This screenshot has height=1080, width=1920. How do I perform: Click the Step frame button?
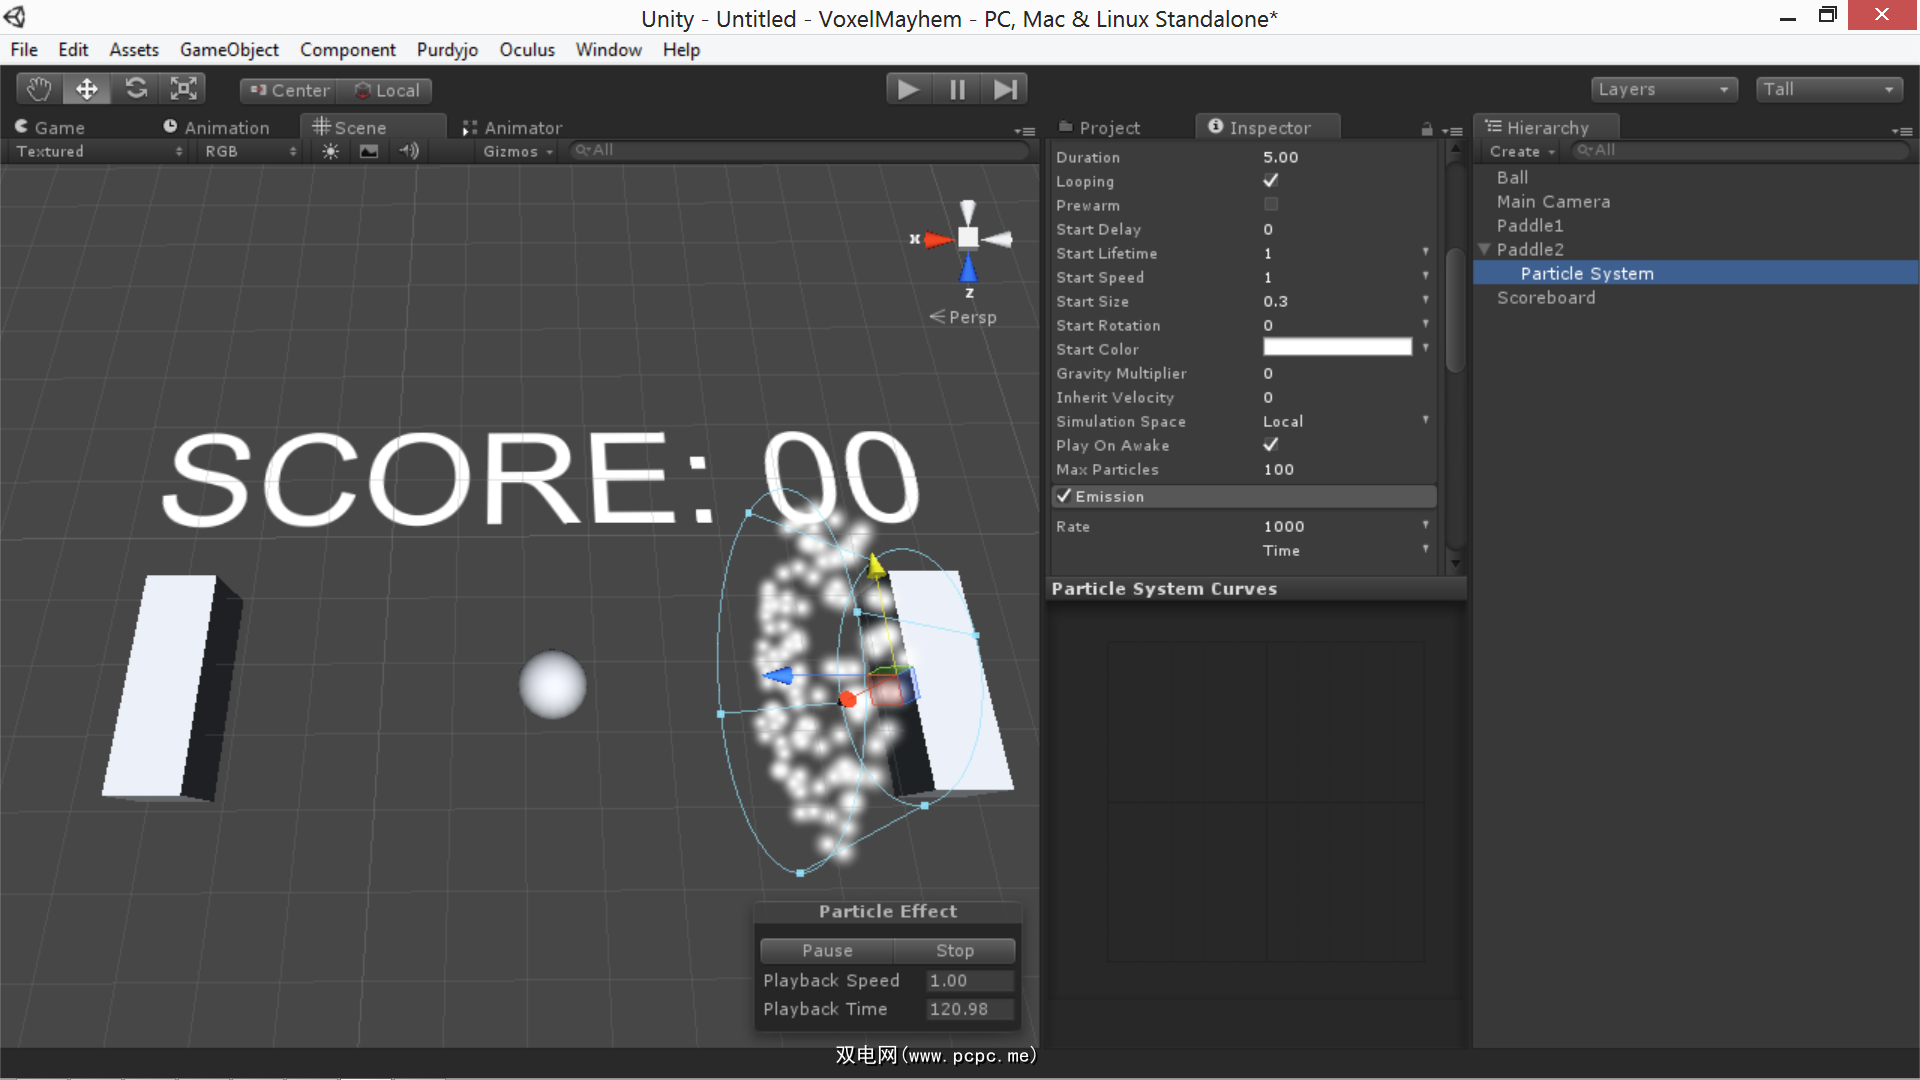click(1005, 90)
